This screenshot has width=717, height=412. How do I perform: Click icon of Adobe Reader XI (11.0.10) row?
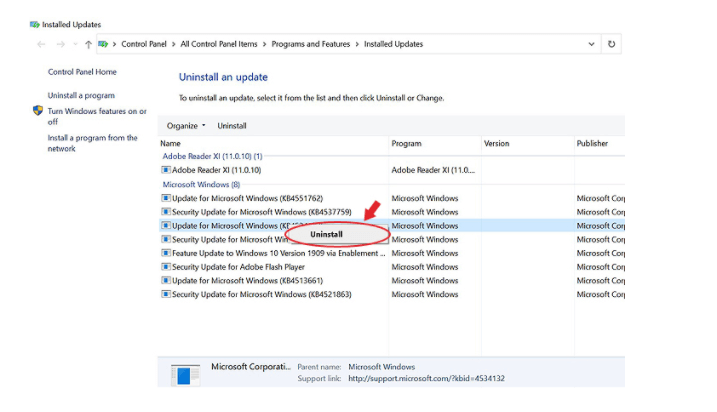166,170
